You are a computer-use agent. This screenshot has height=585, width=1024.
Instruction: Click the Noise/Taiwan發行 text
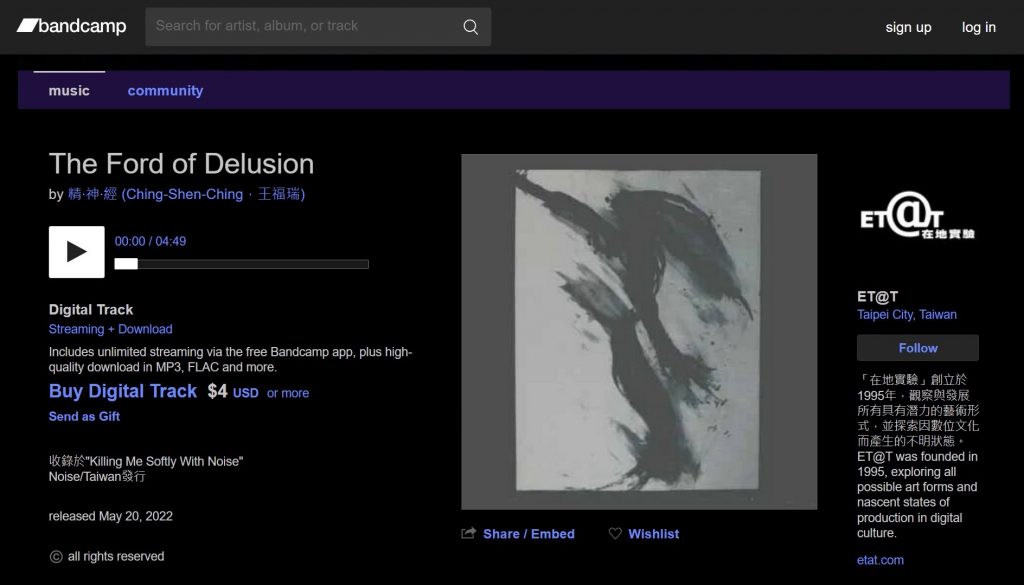(x=97, y=477)
